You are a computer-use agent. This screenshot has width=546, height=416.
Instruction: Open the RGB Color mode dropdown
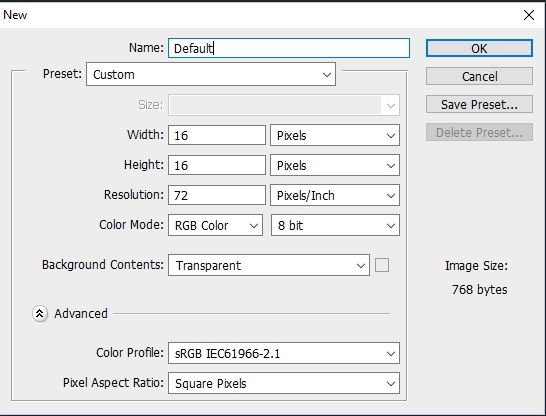point(215,225)
